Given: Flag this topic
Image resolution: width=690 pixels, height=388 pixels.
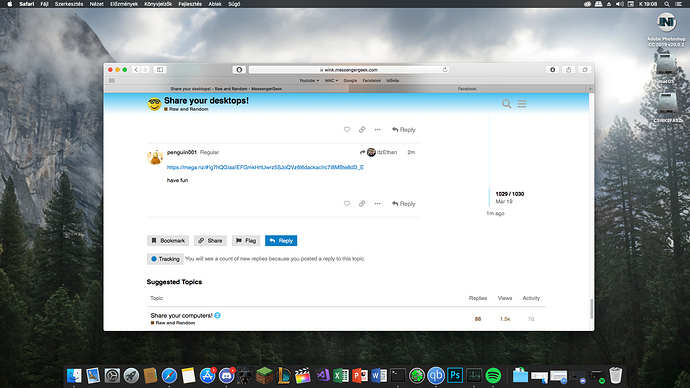Looking at the screenshot, I should coord(246,241).
